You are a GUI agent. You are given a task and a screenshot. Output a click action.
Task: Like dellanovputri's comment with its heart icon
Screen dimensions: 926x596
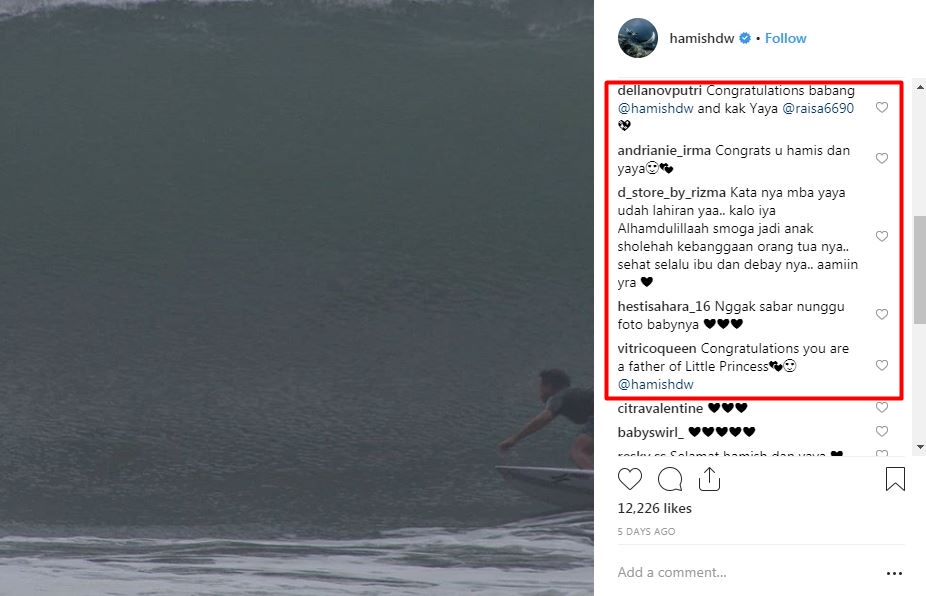882,107
